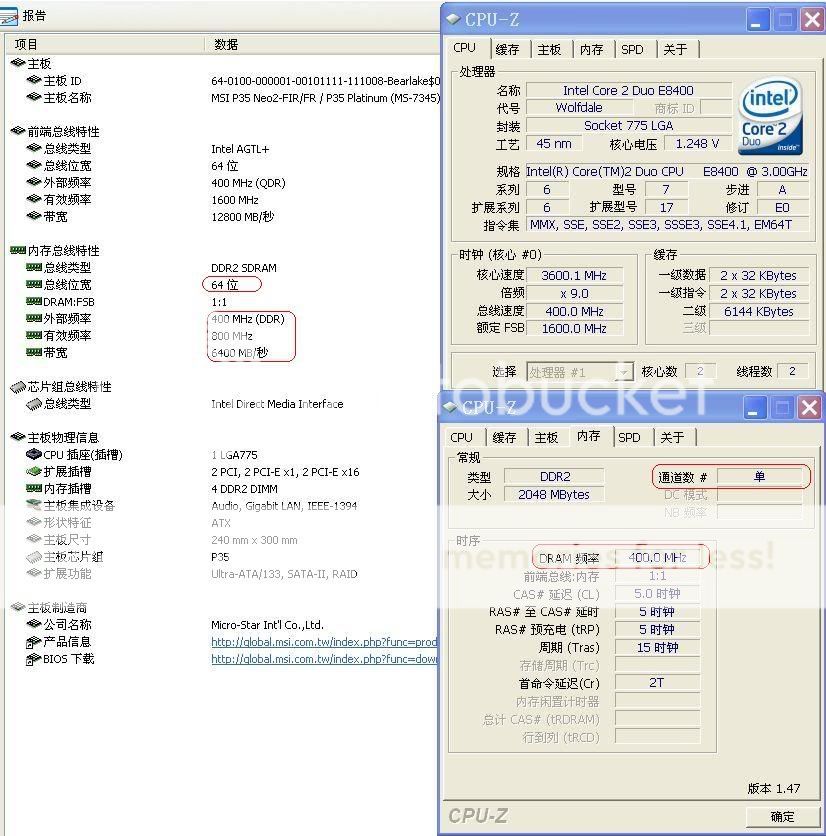Open the BIOS 下载 msi.com.tw link
The image size is (826, 836).
tap(324, 659)
